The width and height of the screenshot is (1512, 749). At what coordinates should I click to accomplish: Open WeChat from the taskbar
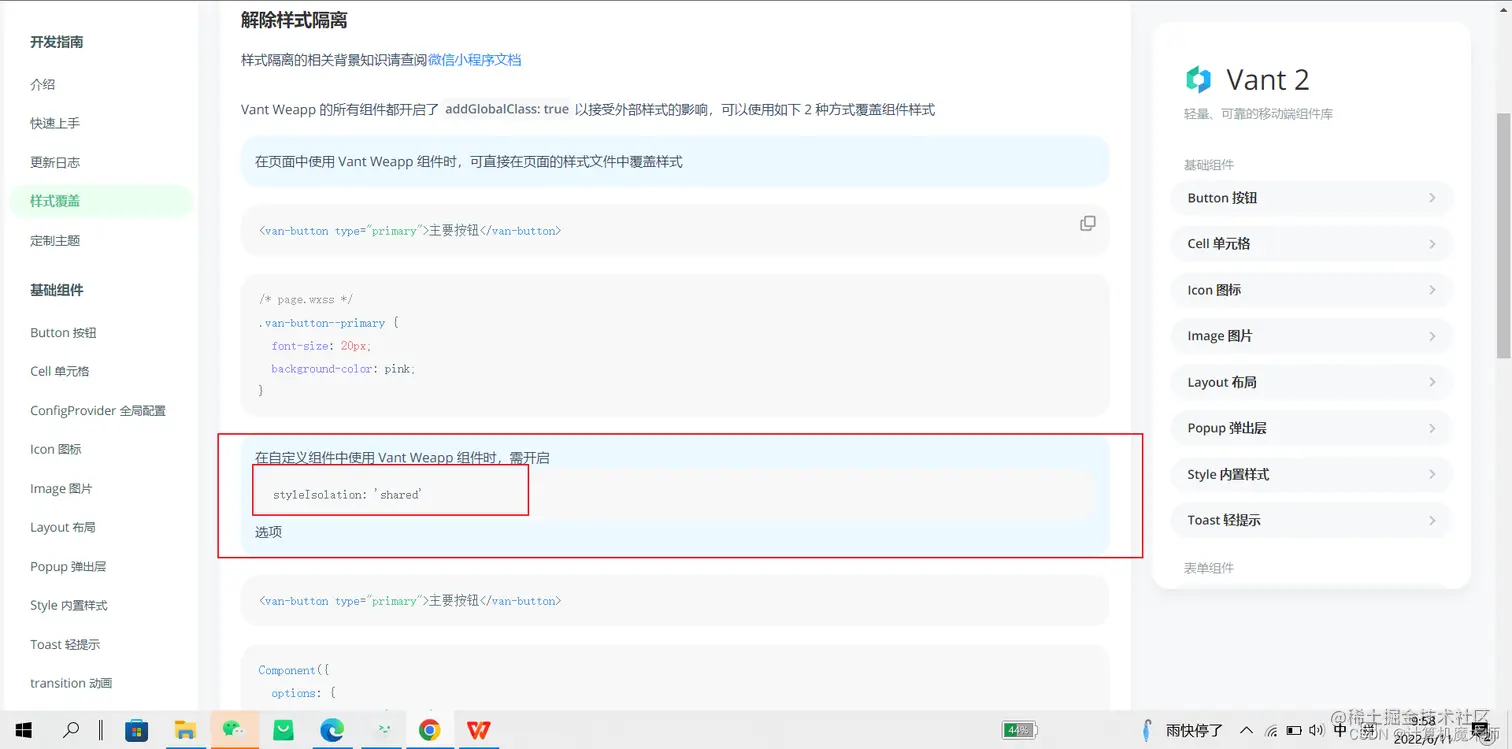tap(234, 730)
